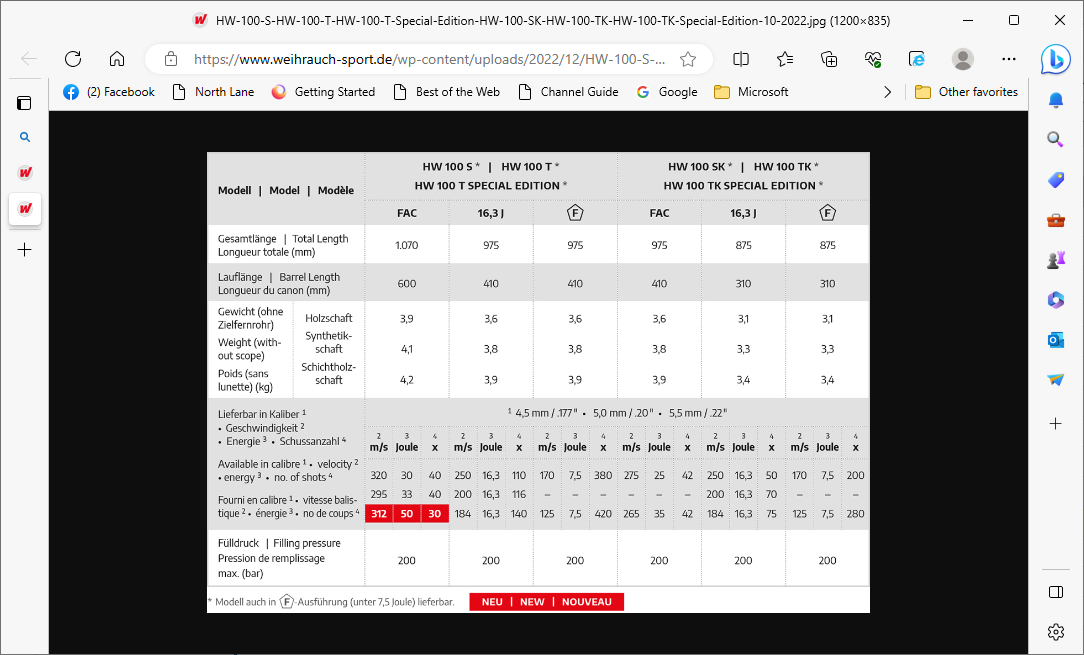Go to the home page icon
The width and height of the screenshot is (1084, 655).
coord(117,59)
